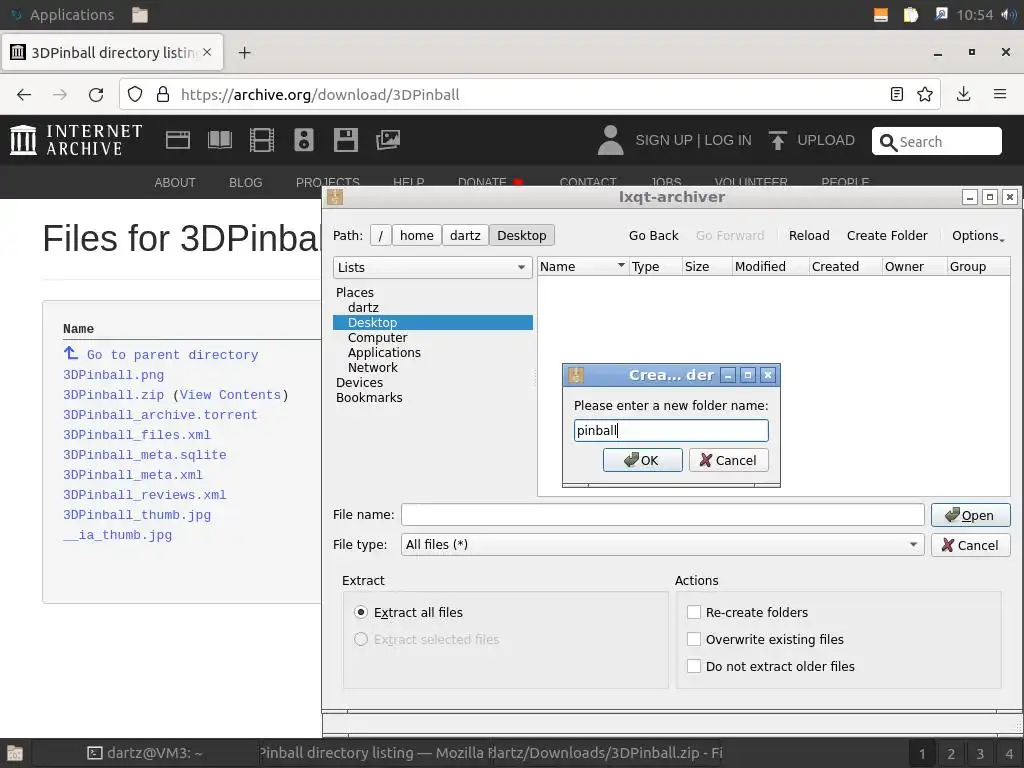Click Firefox back arrow
The image size is (1024, 768).
click(24, 95)
